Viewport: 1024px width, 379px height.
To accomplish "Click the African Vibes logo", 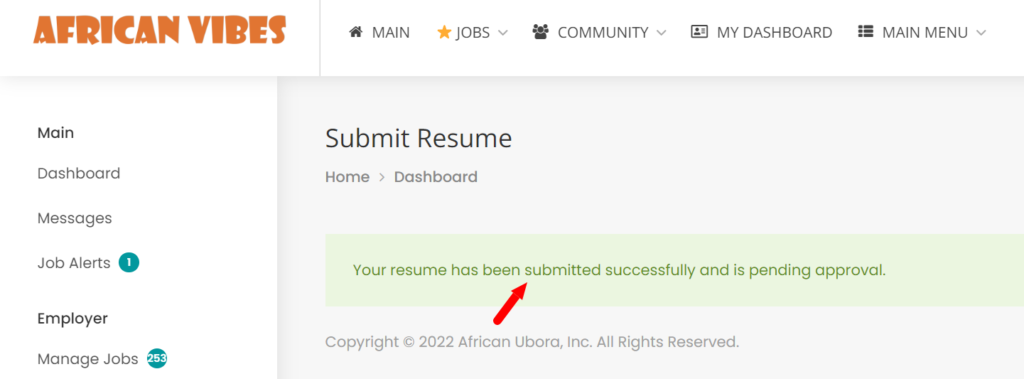I will tap(160, 31).
